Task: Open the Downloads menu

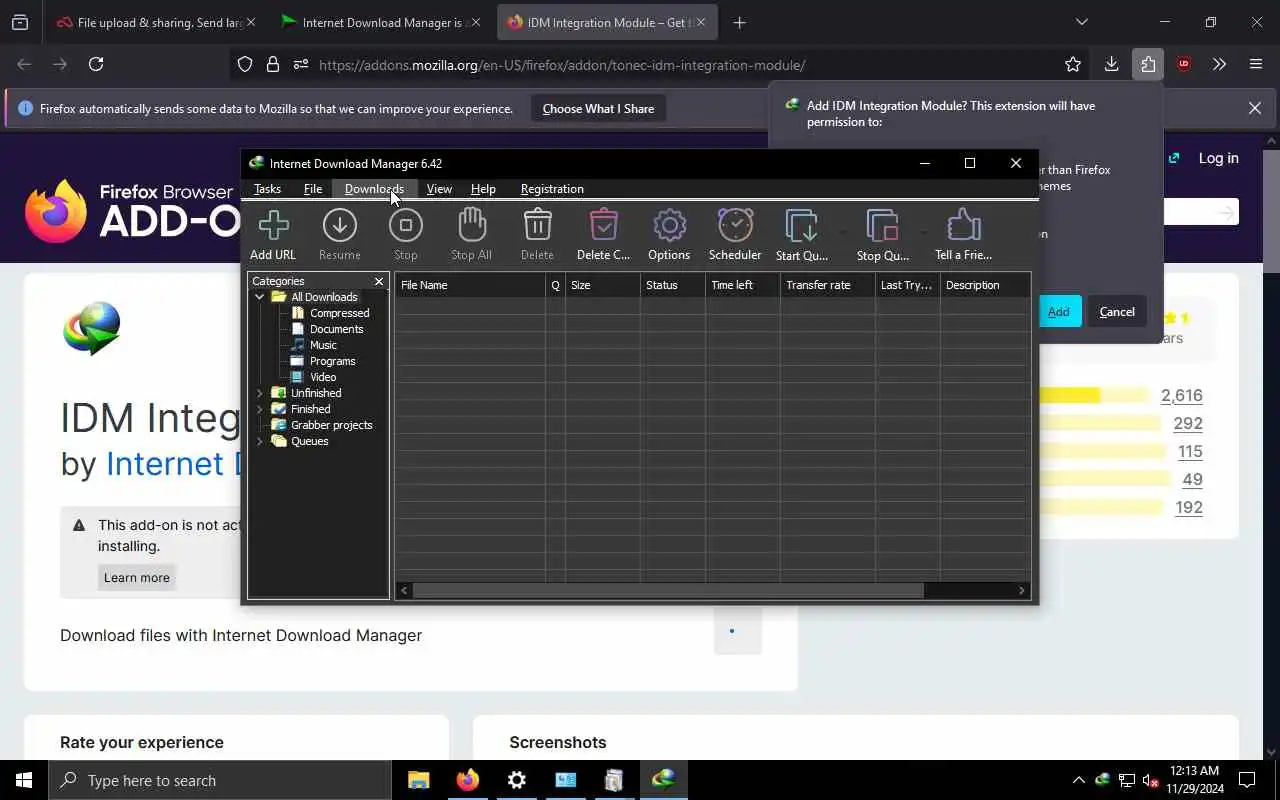Action: click(374, 189)
